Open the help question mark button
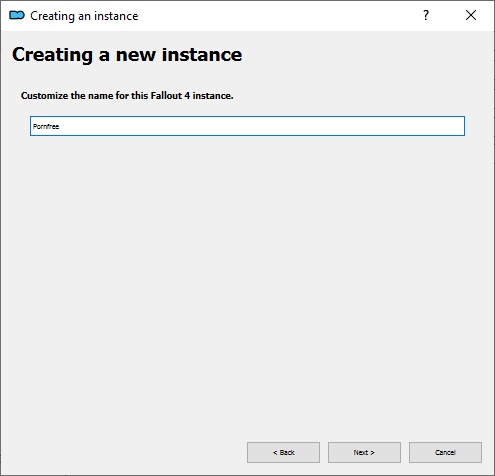This screenshot has width=495, height=476. [x=426, y=15]
